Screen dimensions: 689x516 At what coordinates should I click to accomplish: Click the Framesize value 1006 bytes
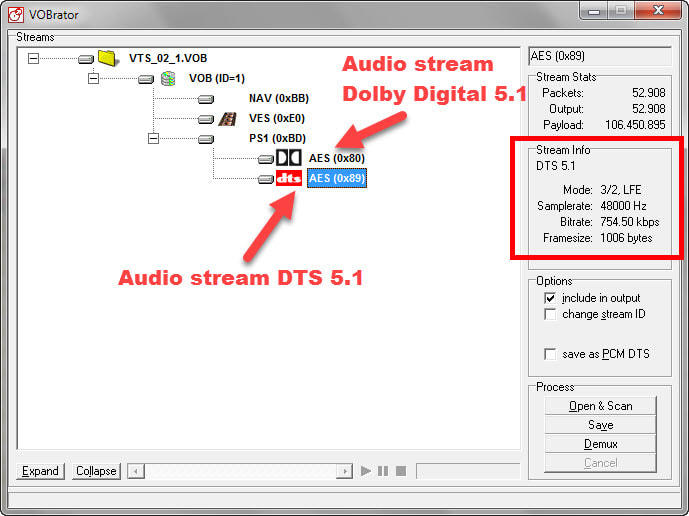click(x=626, y=238)
